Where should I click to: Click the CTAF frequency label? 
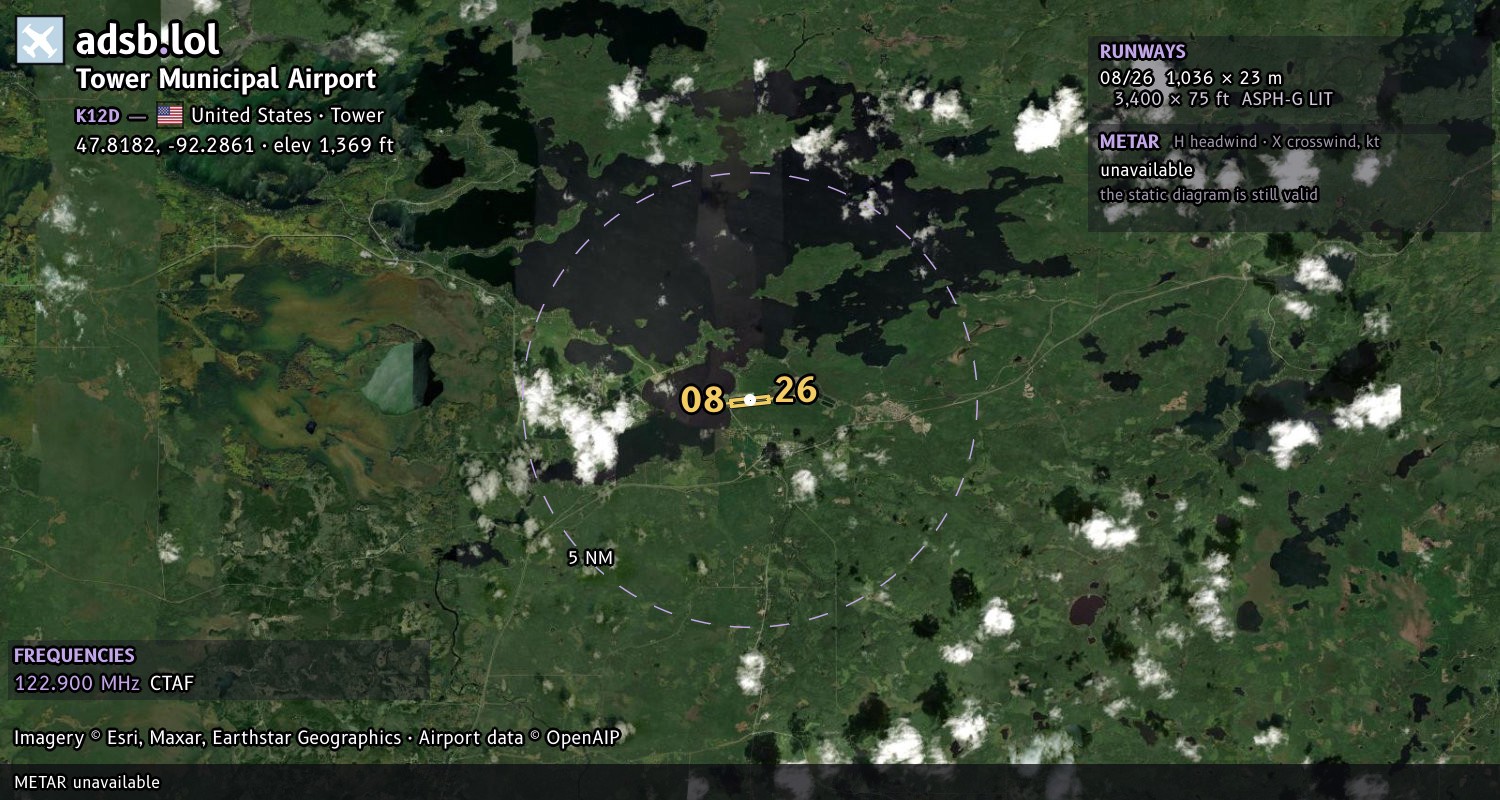pyautogui.click(x=171, y=684)
